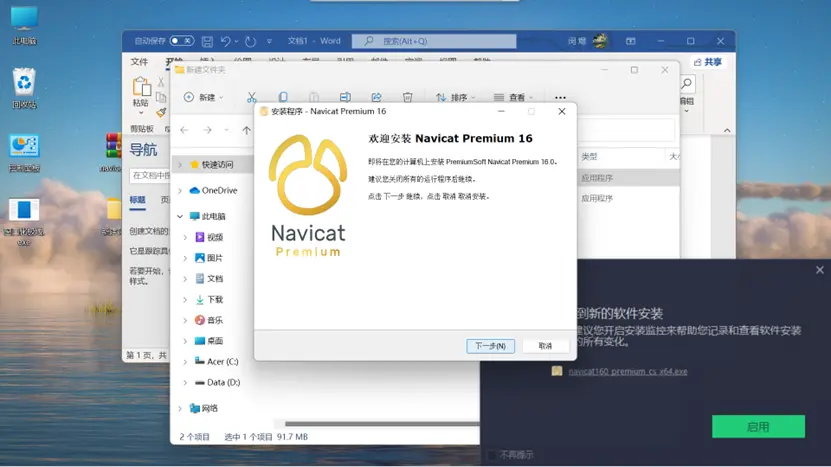Select Documents folder in Explorer tree

pos(209,278)
